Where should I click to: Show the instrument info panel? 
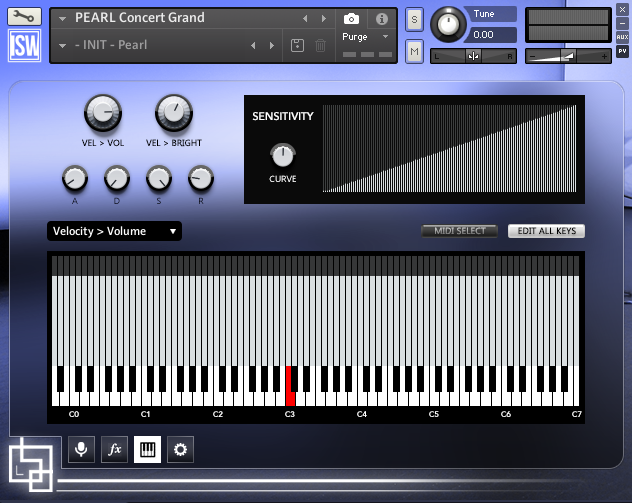point(382,19)
